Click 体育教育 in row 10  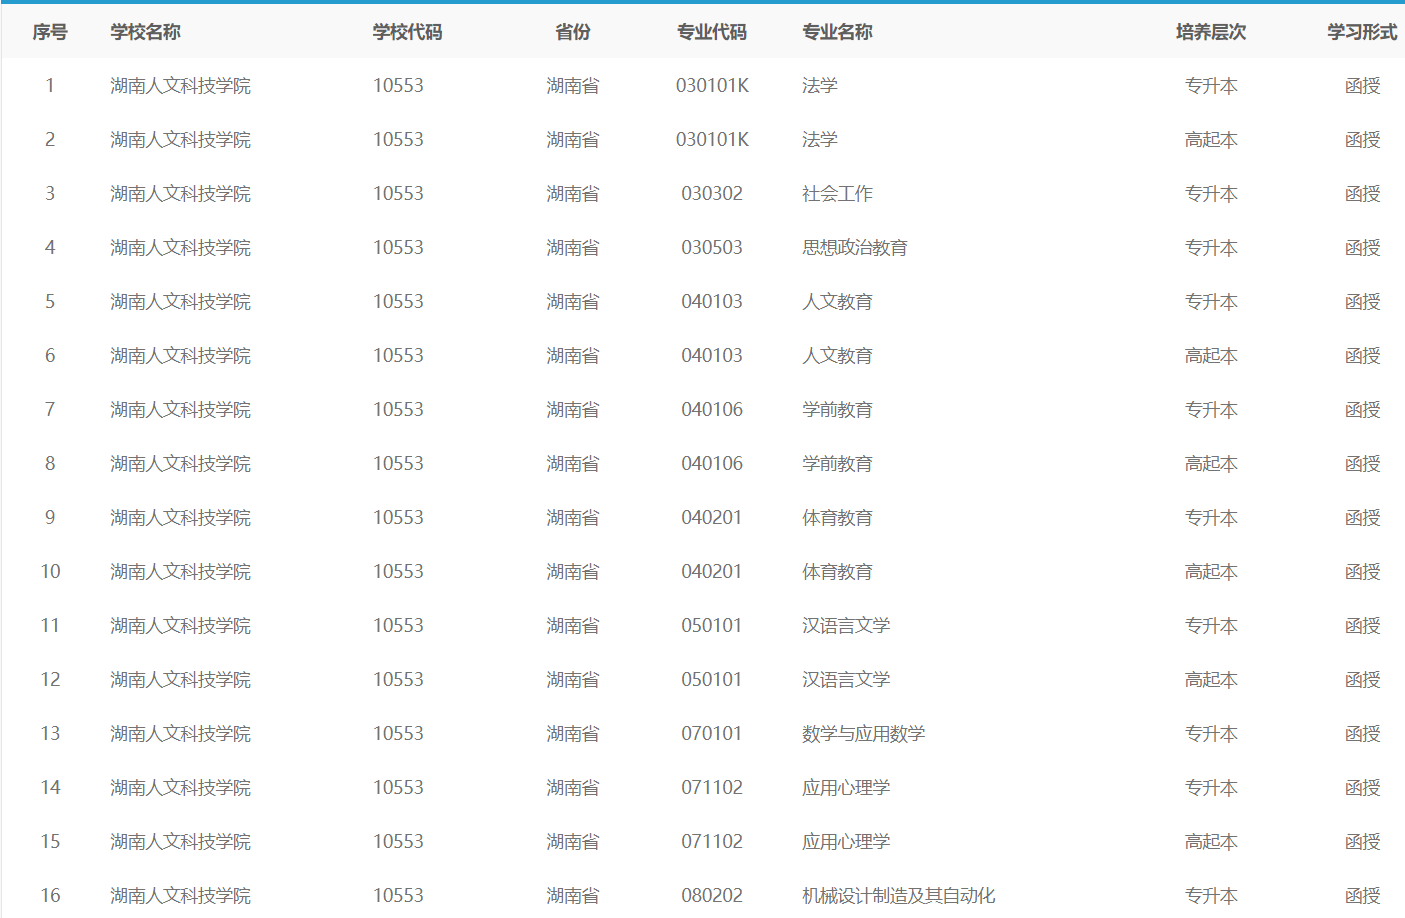pyautogui.click(x=837, y=572)
